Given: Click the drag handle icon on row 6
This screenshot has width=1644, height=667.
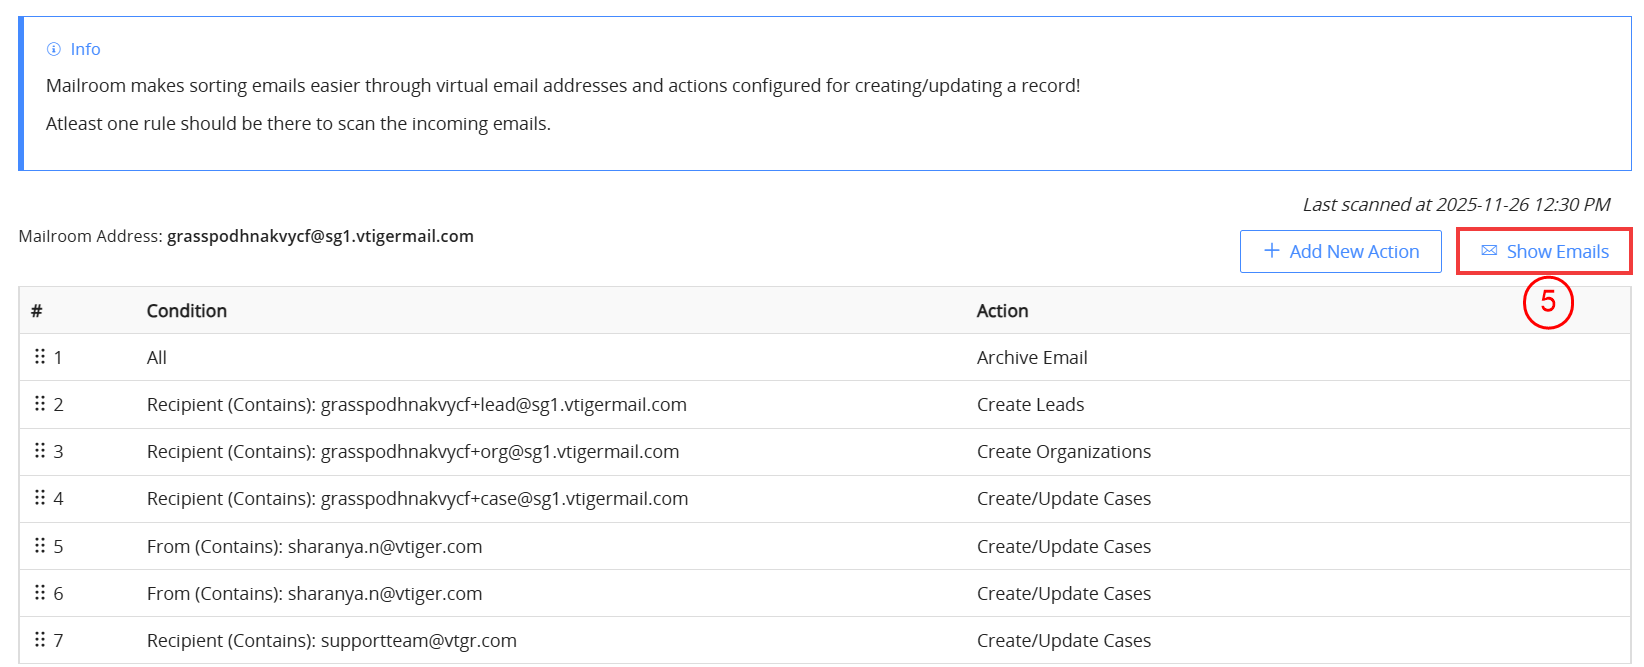Looking at the screenshot, I should (x=40, y=593).
